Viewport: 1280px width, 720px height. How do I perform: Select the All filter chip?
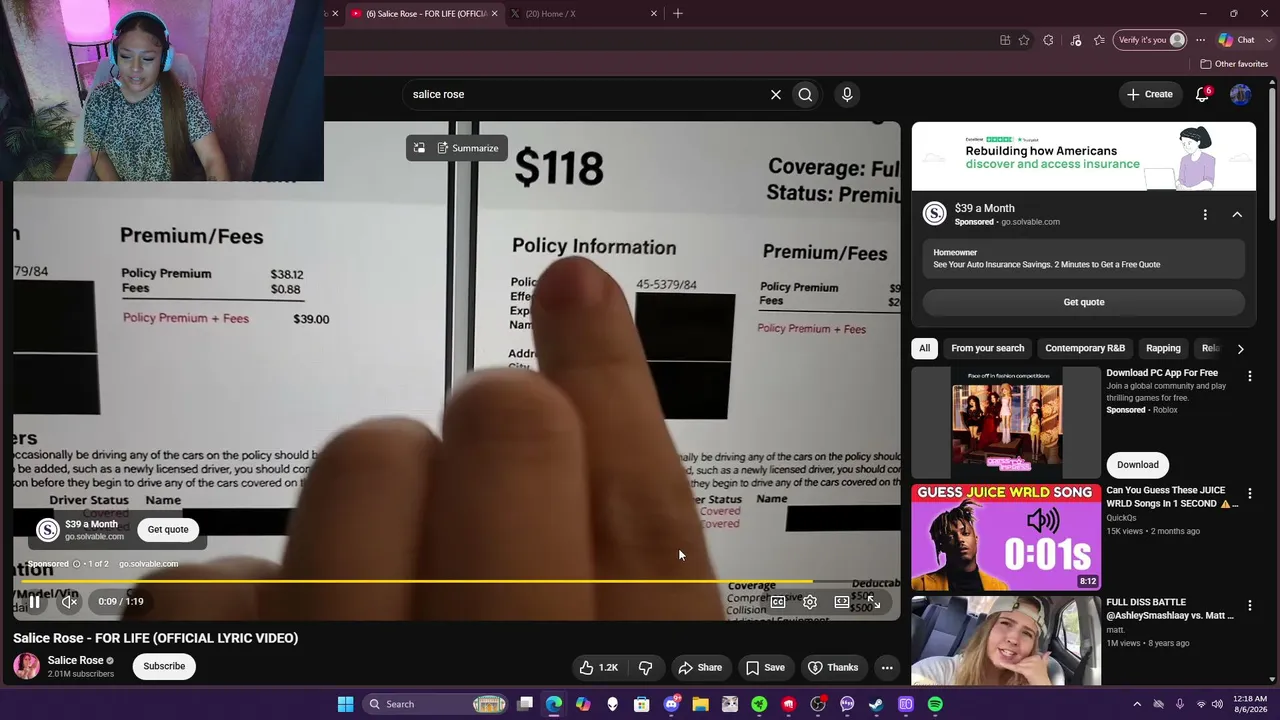pyautogui.click(x=925, y=348)
